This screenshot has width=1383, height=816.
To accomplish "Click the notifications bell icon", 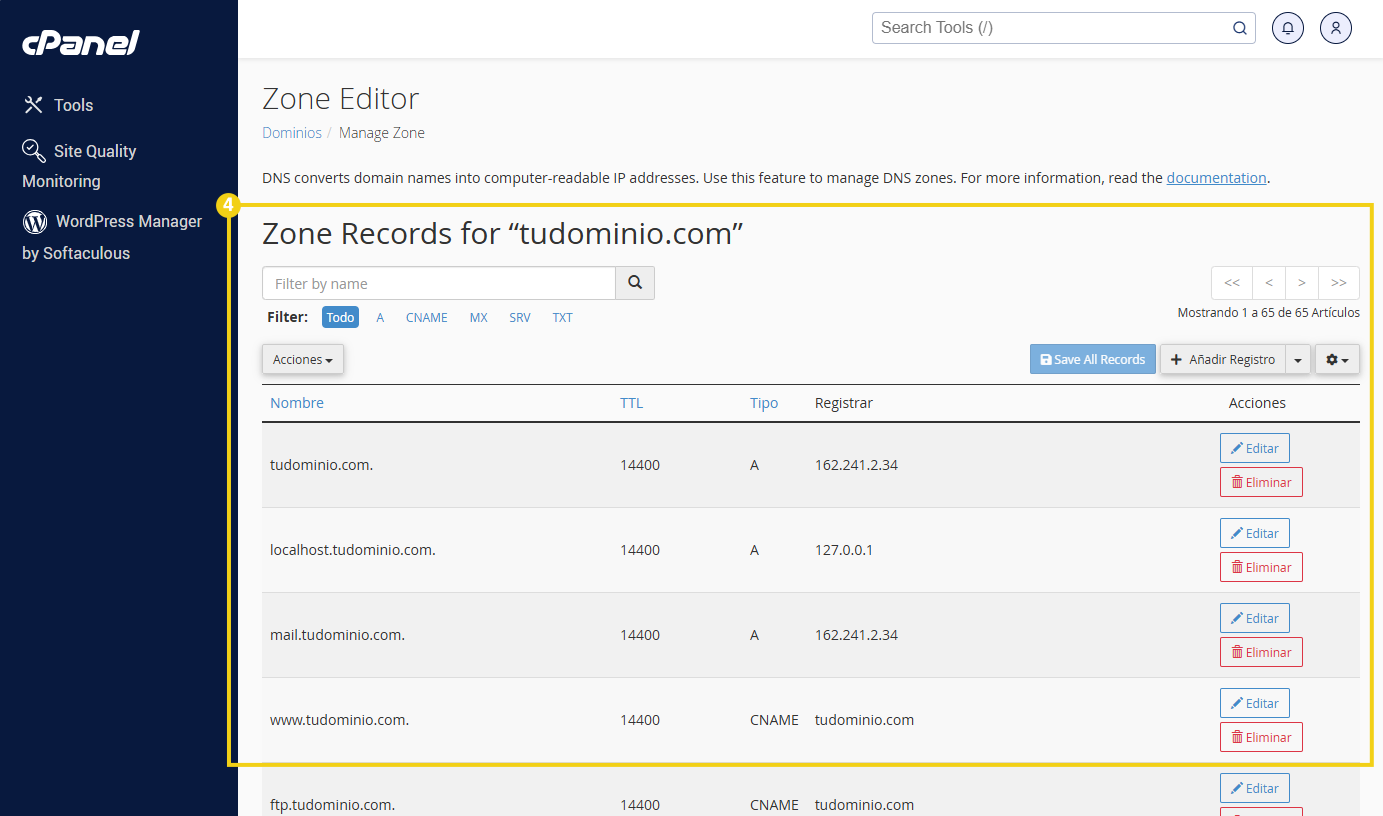I will [1287, 28].
